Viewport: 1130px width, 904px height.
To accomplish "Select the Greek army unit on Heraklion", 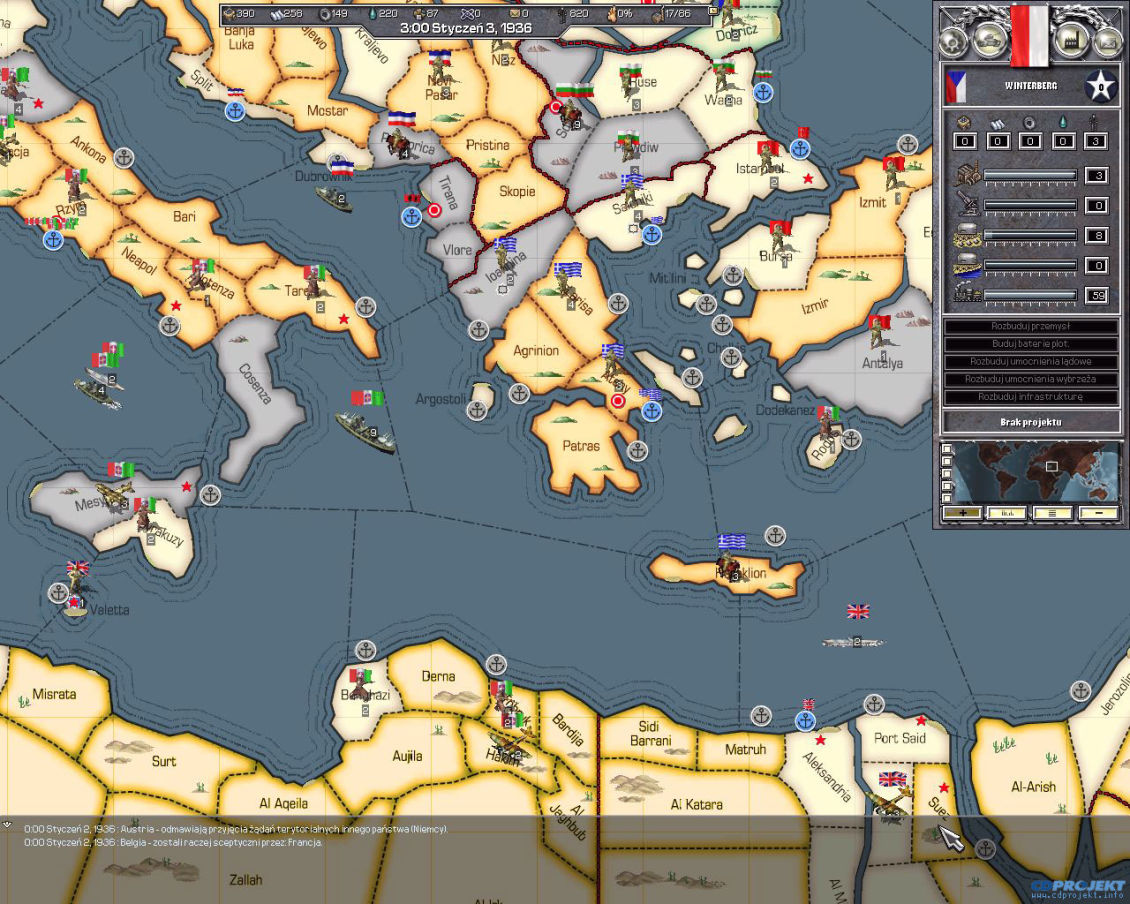I will 728,564.
